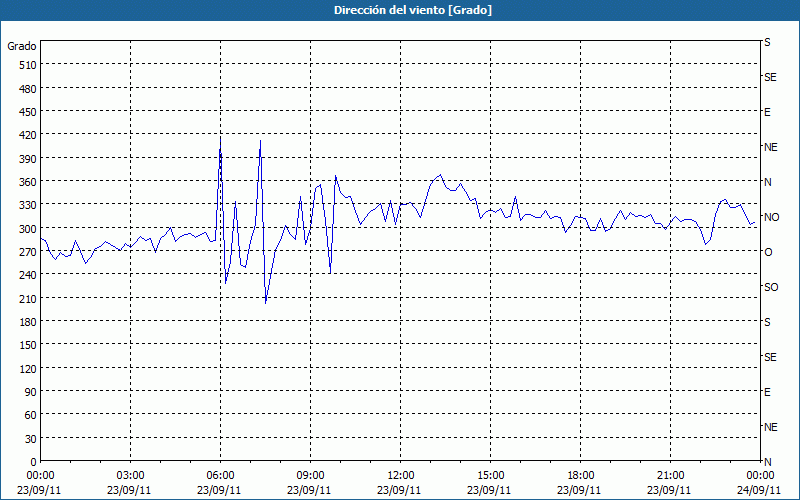Select the 480 value on the degree axis
This screenshot has height=500, width=800.
[x=28, y=89]
